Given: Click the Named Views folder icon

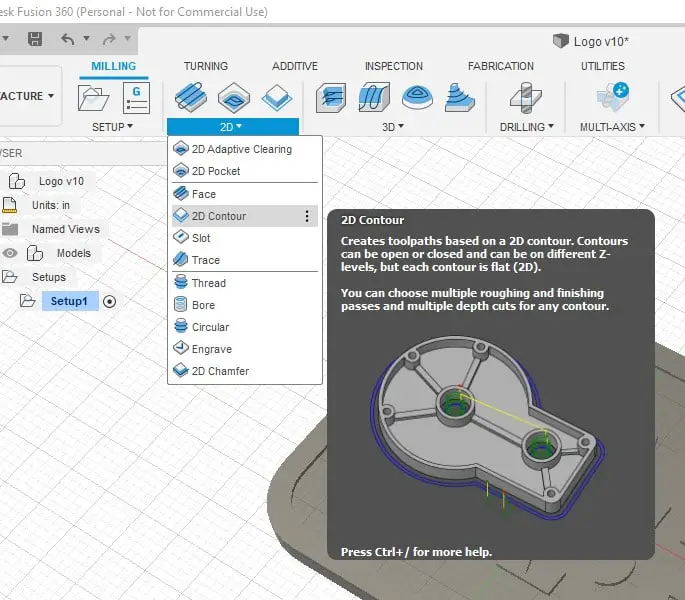Looking at the screenshot, I should pyautogui.click(x=10, y=229).
